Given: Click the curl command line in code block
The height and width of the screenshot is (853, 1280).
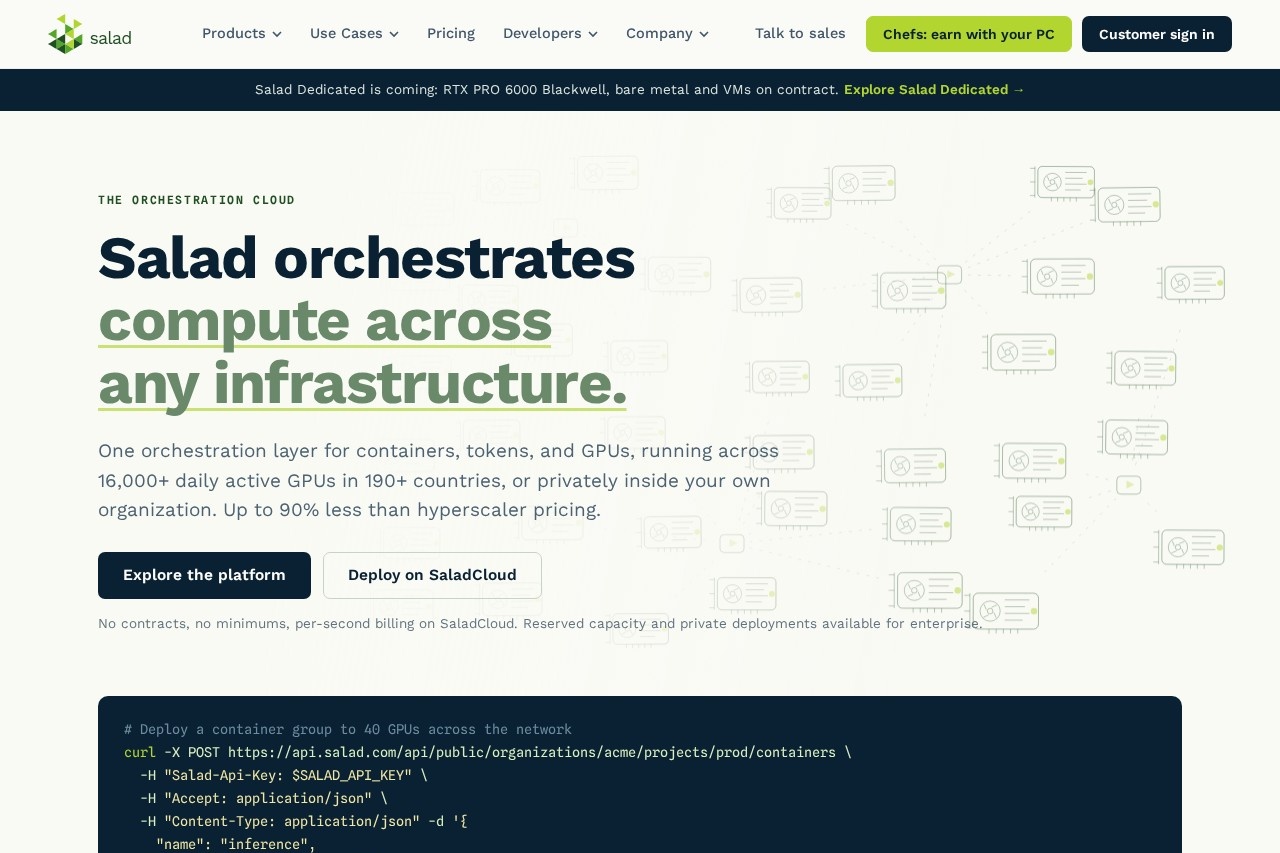Looking at the screenshot, I should (x=488, y=752).
